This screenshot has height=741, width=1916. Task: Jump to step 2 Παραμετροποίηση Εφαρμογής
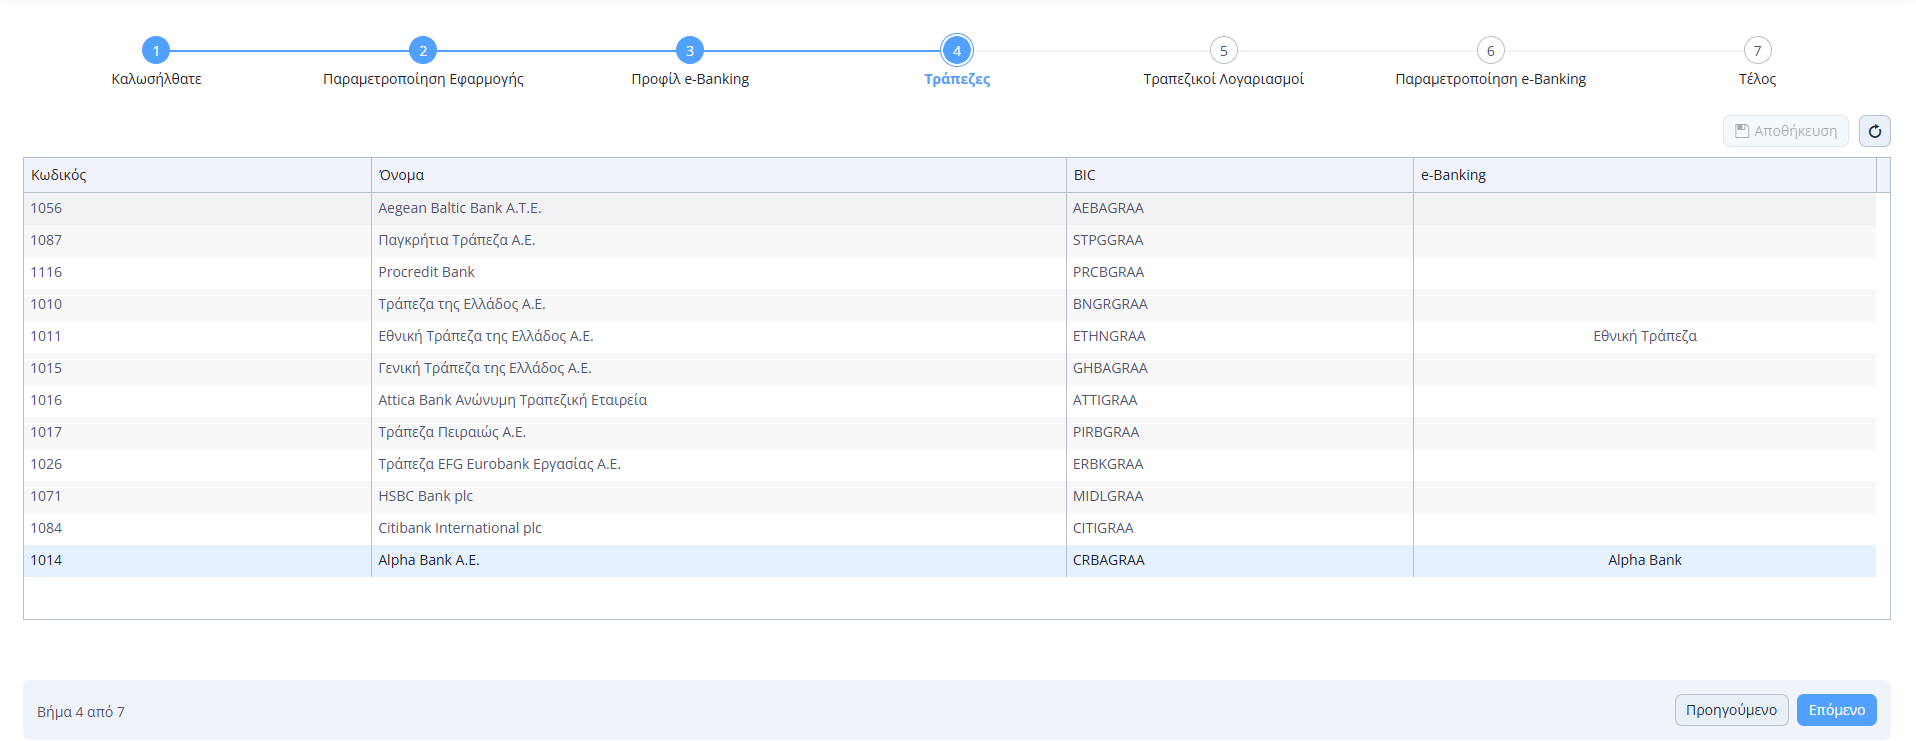[423, 50]
